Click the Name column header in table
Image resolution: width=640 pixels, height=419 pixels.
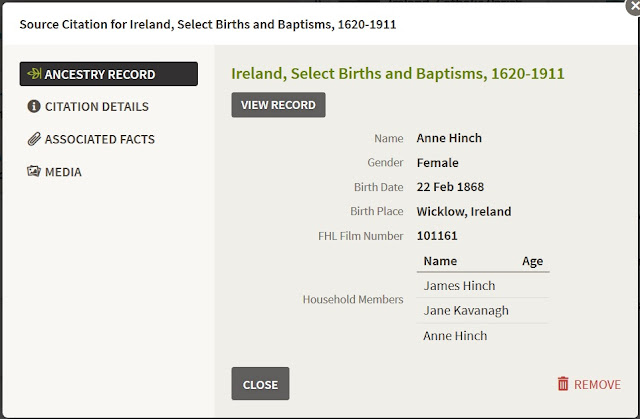[x=440, y=261]
